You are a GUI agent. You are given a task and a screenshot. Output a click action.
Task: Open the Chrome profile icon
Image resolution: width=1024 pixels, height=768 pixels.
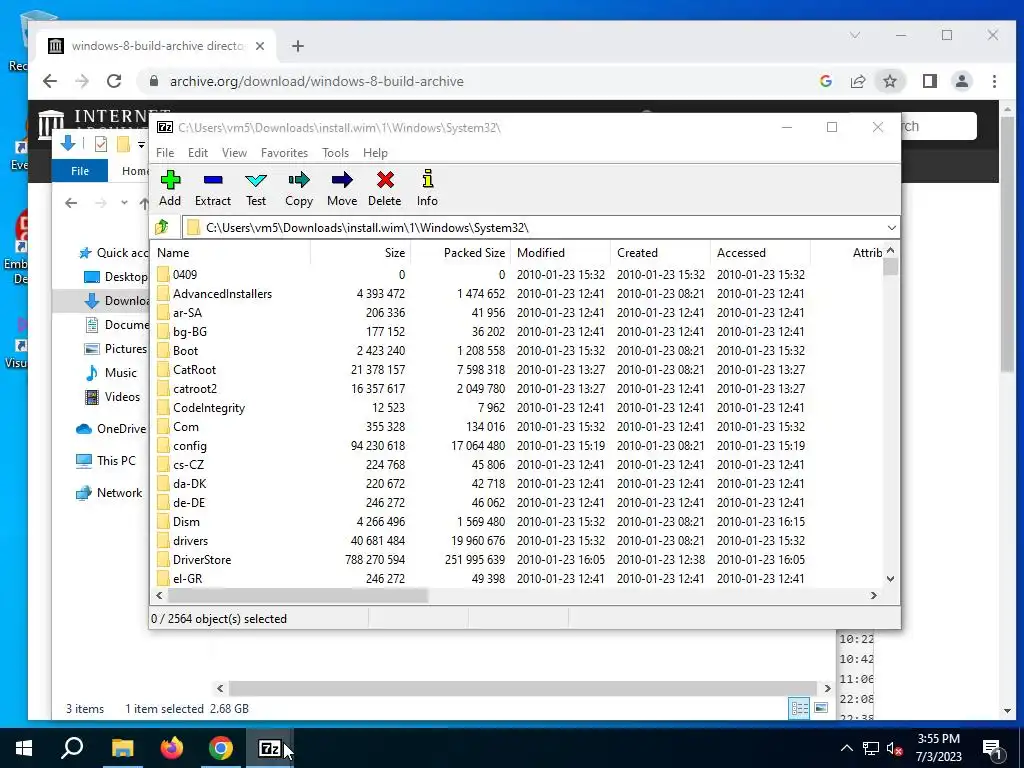pyautogui.click(x=962, y=81)
